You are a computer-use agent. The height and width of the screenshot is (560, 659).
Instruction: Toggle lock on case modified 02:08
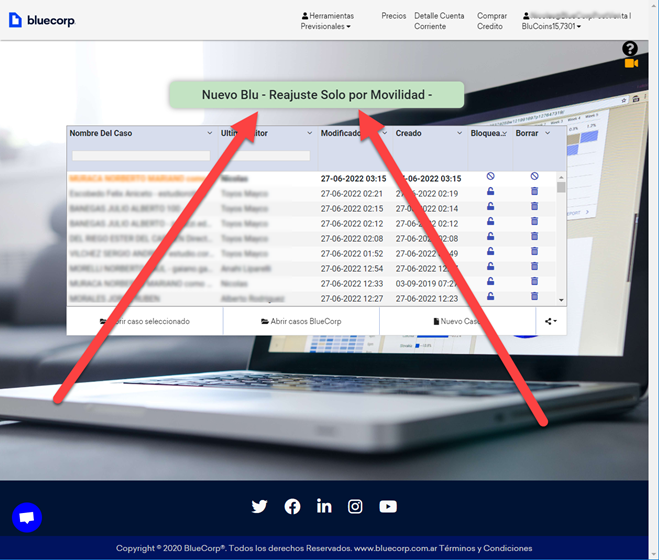[490, 236]
